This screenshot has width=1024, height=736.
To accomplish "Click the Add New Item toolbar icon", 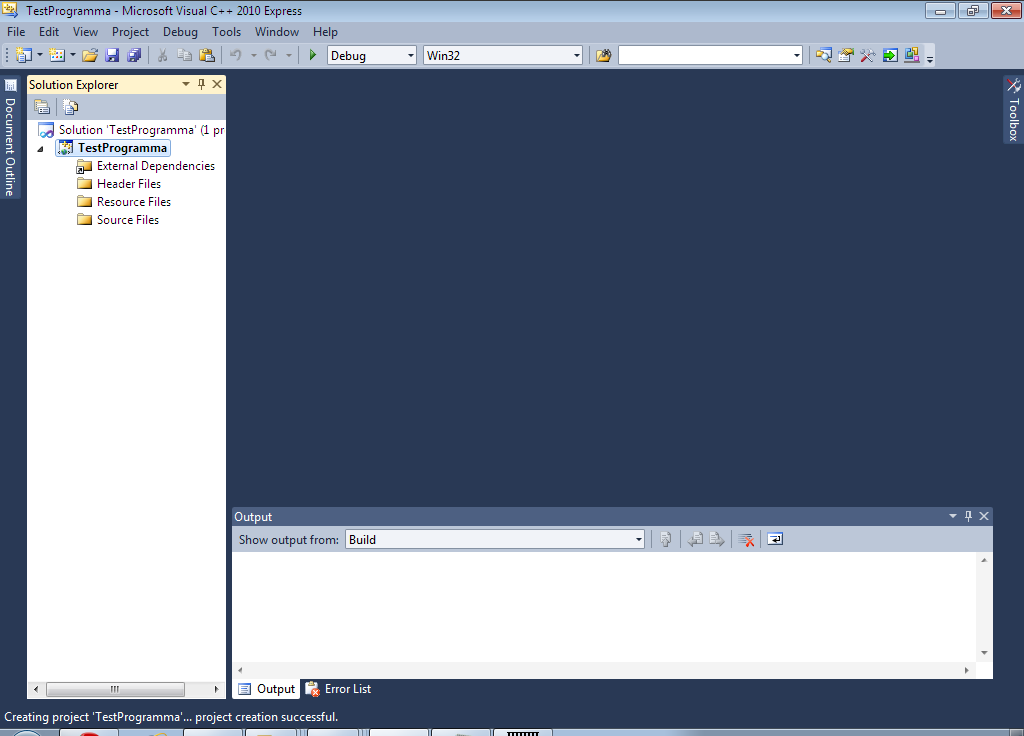I will click(x=57, y=56).
